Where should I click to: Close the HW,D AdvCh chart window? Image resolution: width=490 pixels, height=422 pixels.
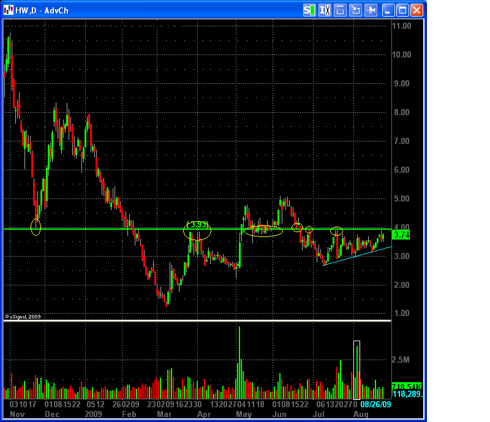pos(417,10)
